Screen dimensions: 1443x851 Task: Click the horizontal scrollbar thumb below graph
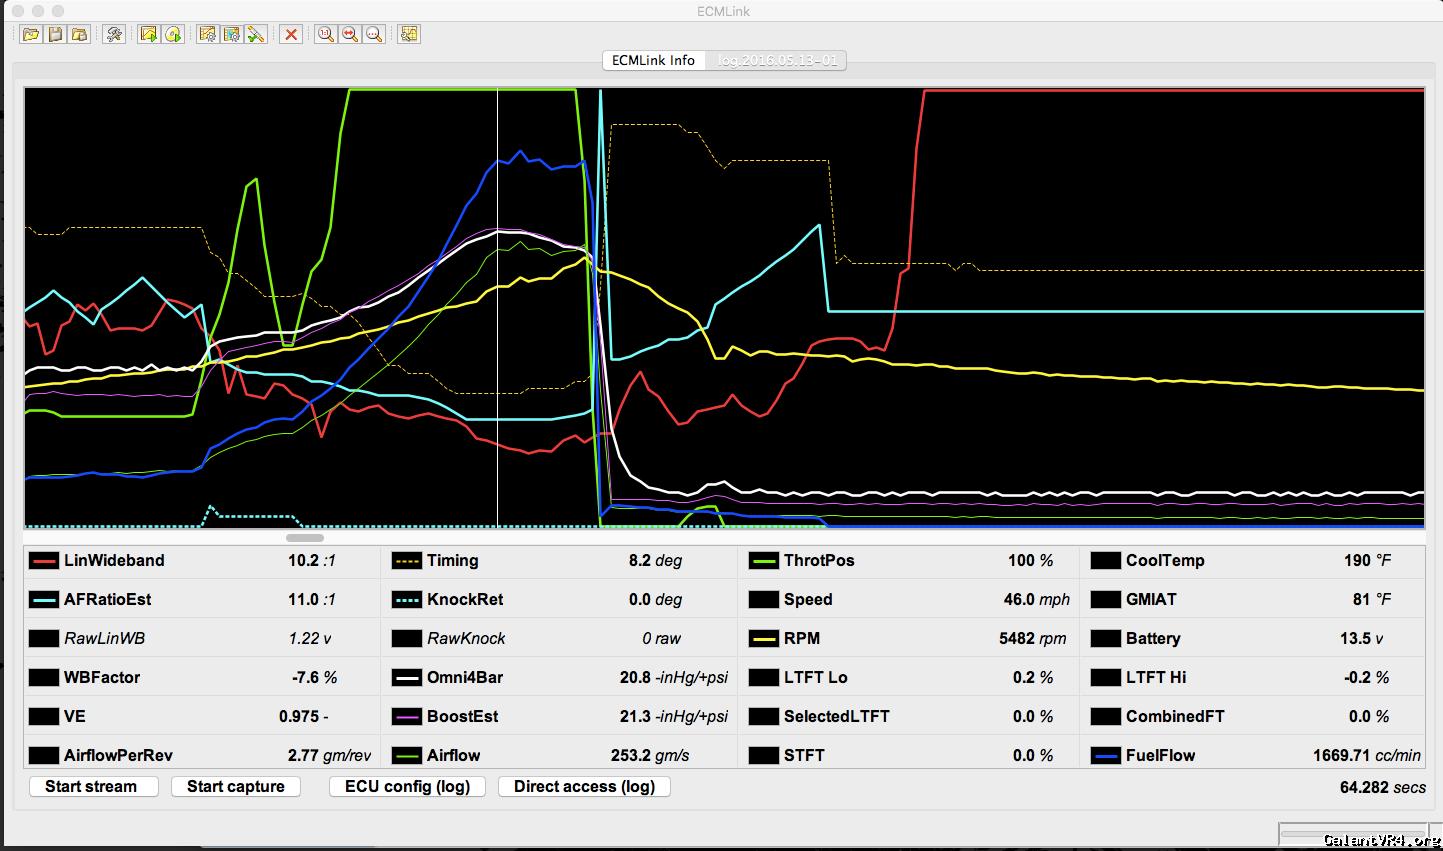305,538
